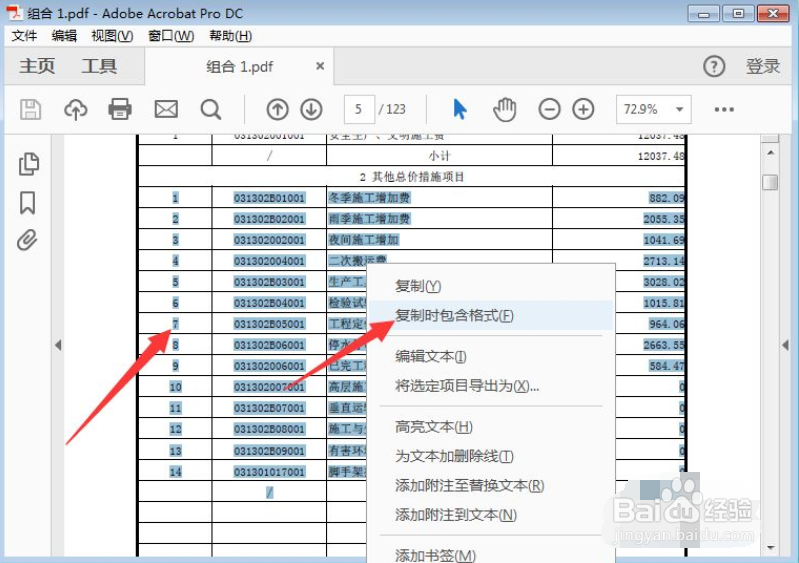This screenshot has width=799, height=563.
Task: Open page thumbnails panel icon
Action: coord(29,164)
